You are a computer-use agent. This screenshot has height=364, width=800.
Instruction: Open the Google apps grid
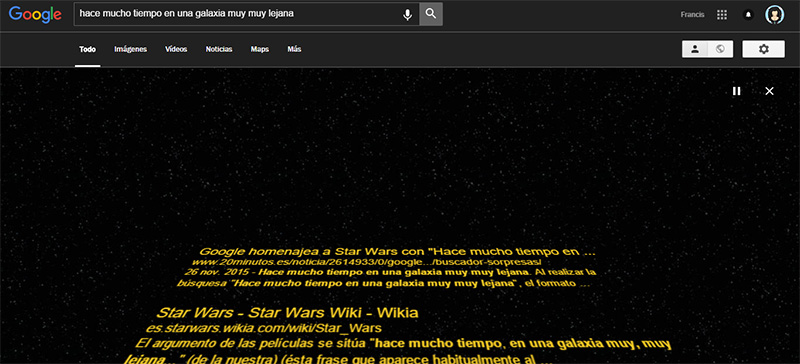click(721, 15)
